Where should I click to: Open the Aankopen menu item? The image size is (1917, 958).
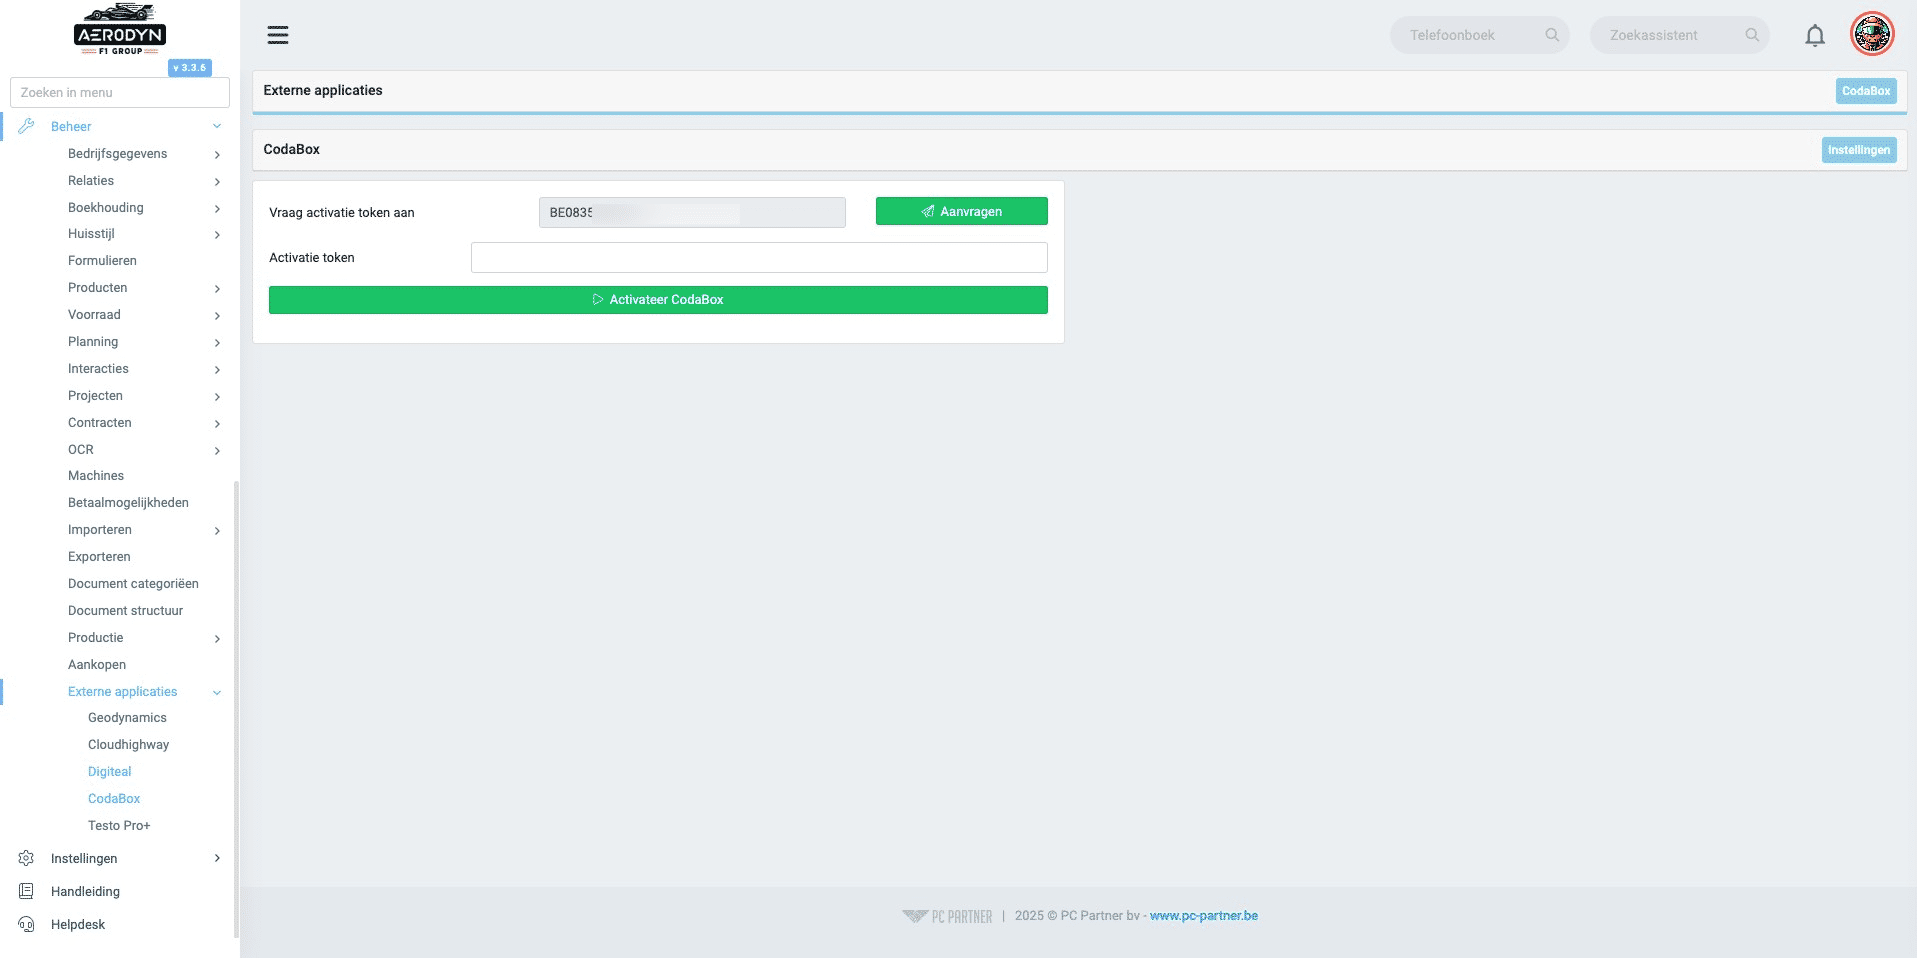point(97,665)
